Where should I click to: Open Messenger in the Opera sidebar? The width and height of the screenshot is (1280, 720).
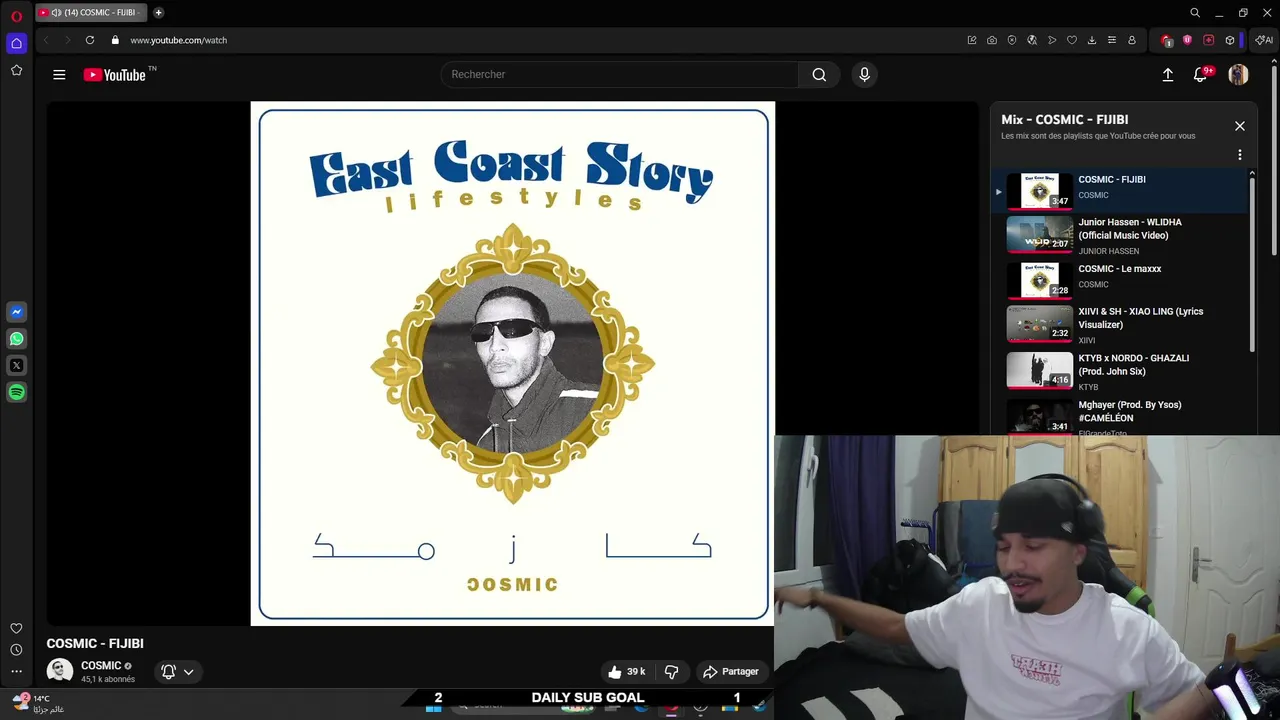click(x=16, y=312)
